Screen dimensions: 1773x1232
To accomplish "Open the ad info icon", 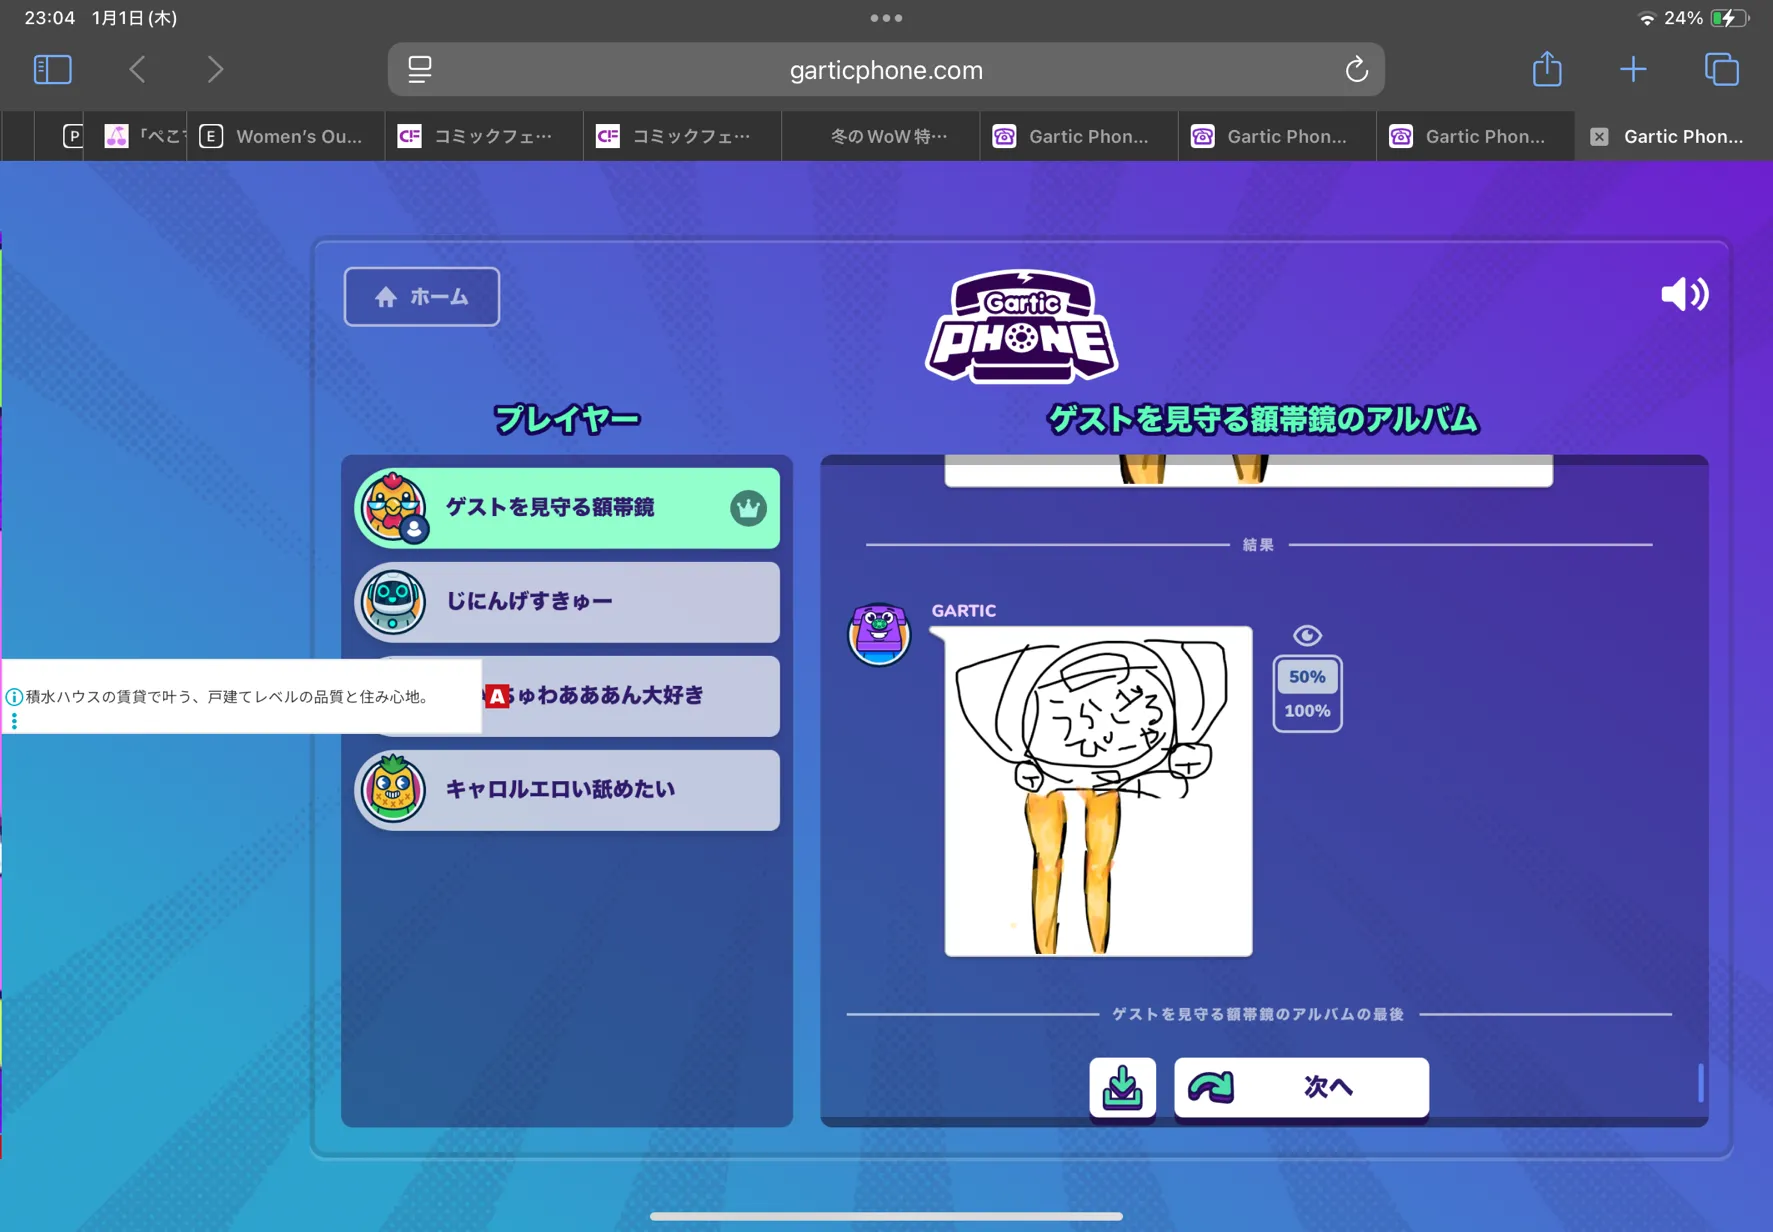I will [14, 697].
